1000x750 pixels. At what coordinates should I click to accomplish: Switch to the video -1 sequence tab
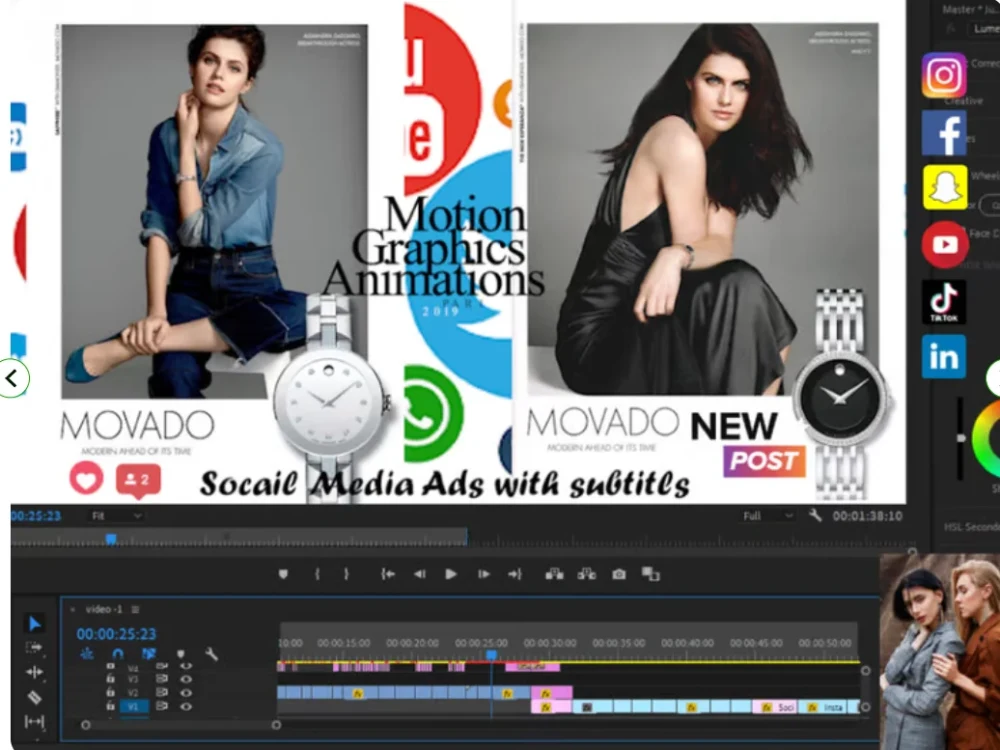coord(104,609)
